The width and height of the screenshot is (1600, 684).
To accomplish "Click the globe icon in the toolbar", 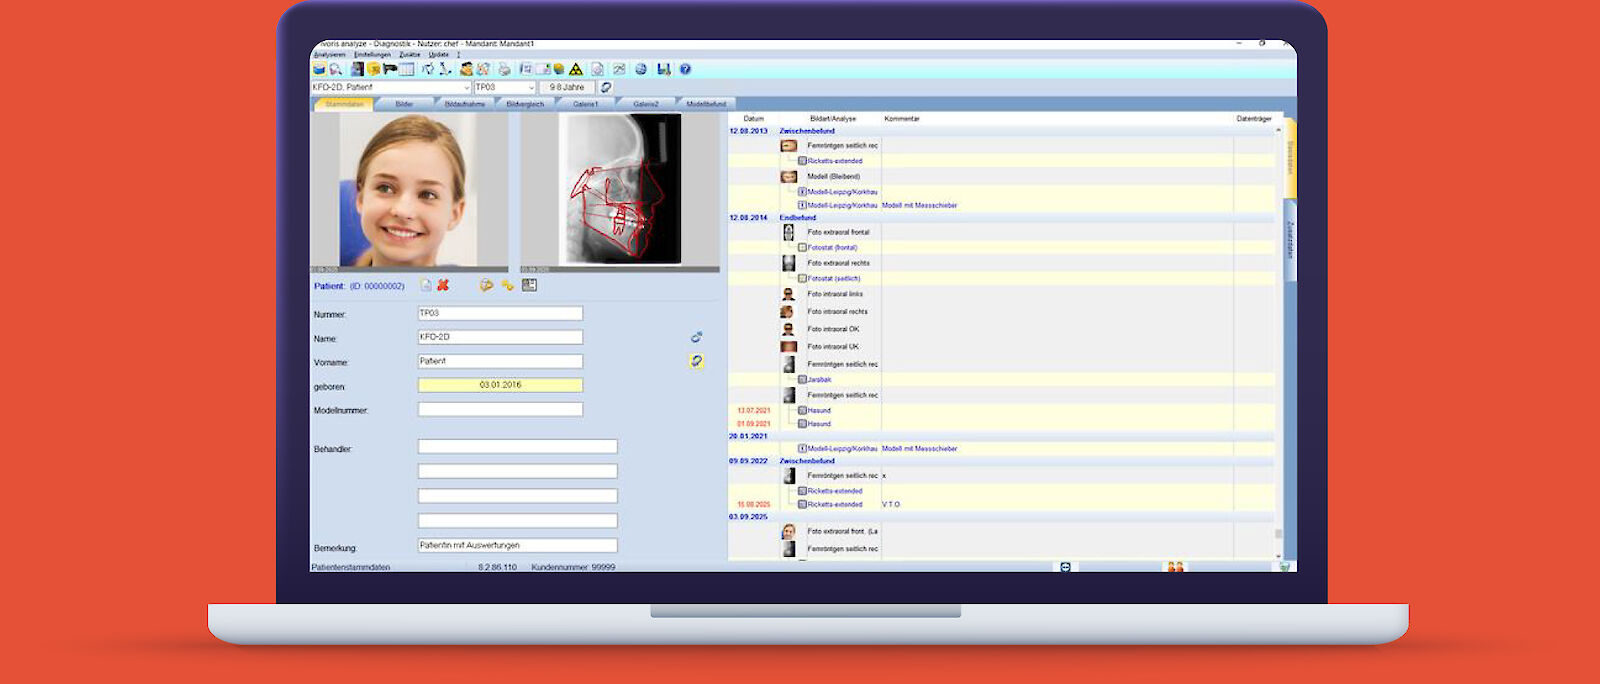I will [x=641, y=69].
